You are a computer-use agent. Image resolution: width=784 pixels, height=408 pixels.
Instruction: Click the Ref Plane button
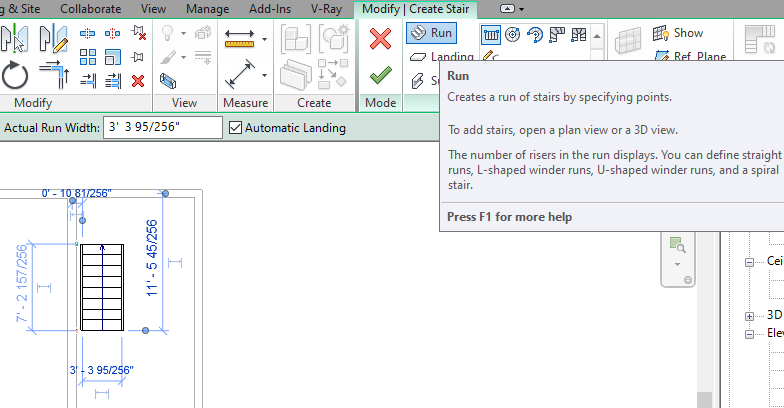[690, 56]
